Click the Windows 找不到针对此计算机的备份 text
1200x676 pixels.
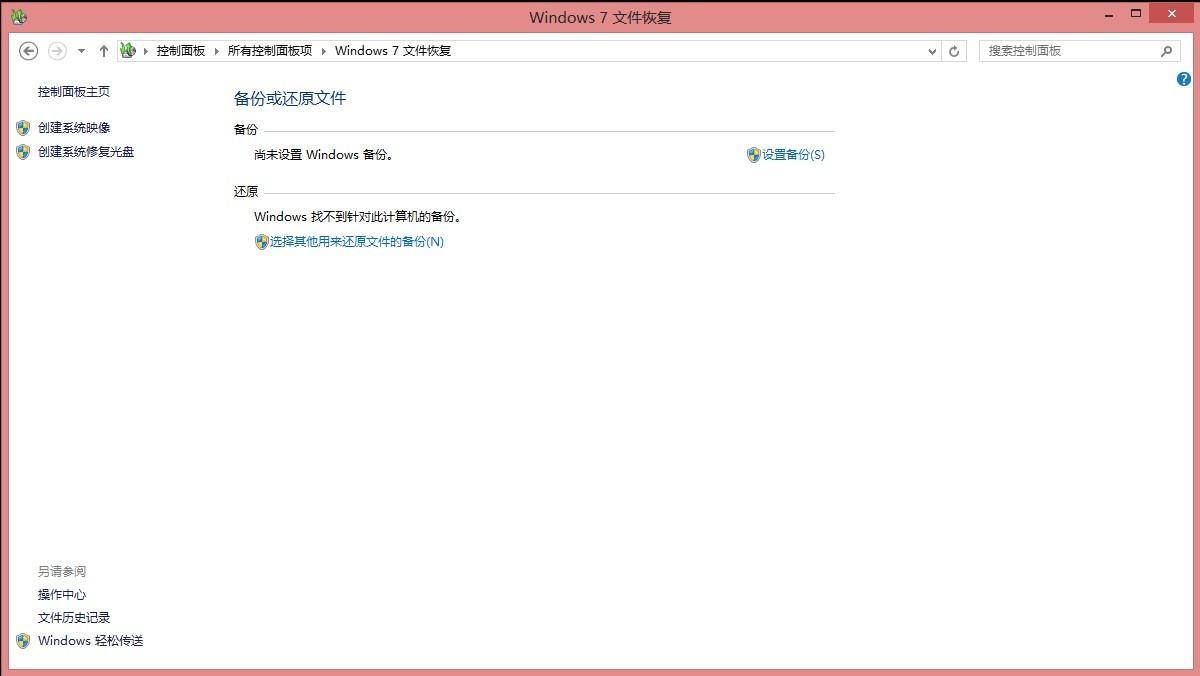tap(358, 217)
